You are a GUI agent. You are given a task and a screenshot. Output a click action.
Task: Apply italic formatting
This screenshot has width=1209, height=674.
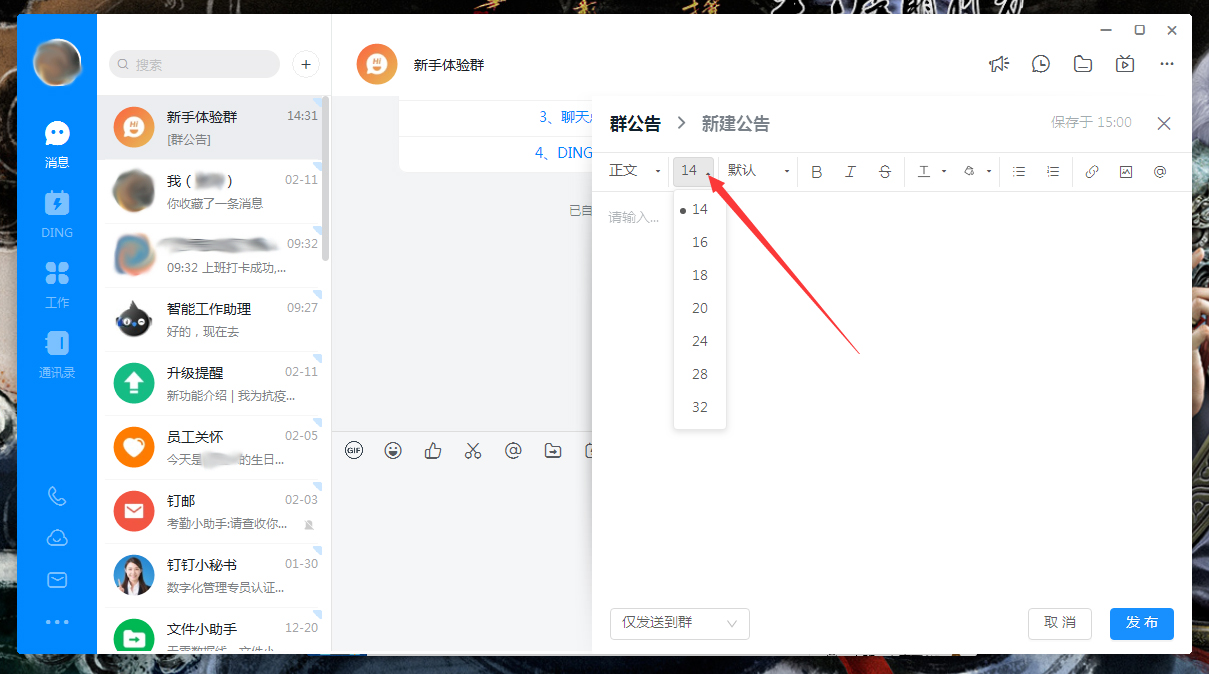coord(850,171)
